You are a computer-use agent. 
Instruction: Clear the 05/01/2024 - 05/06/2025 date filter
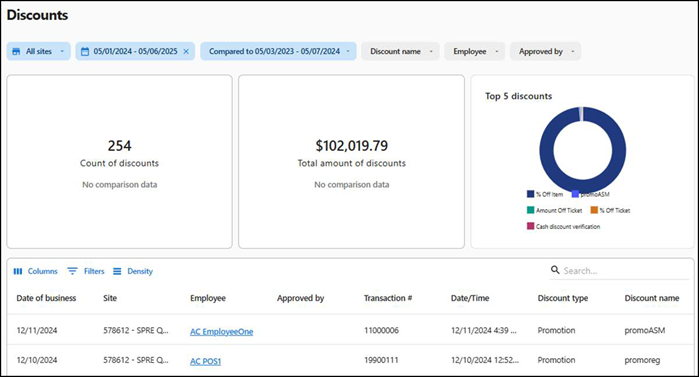186,51
